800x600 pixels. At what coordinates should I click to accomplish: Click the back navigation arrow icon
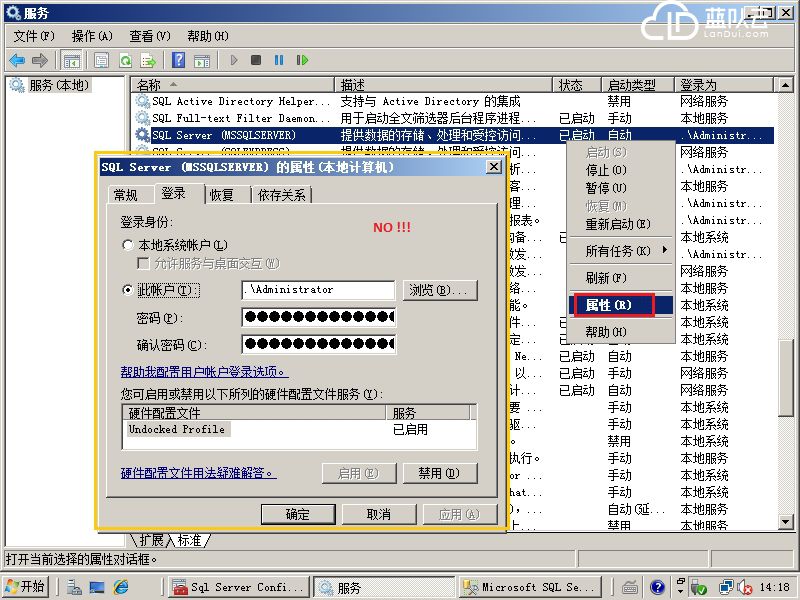click(x=16, y=59)
